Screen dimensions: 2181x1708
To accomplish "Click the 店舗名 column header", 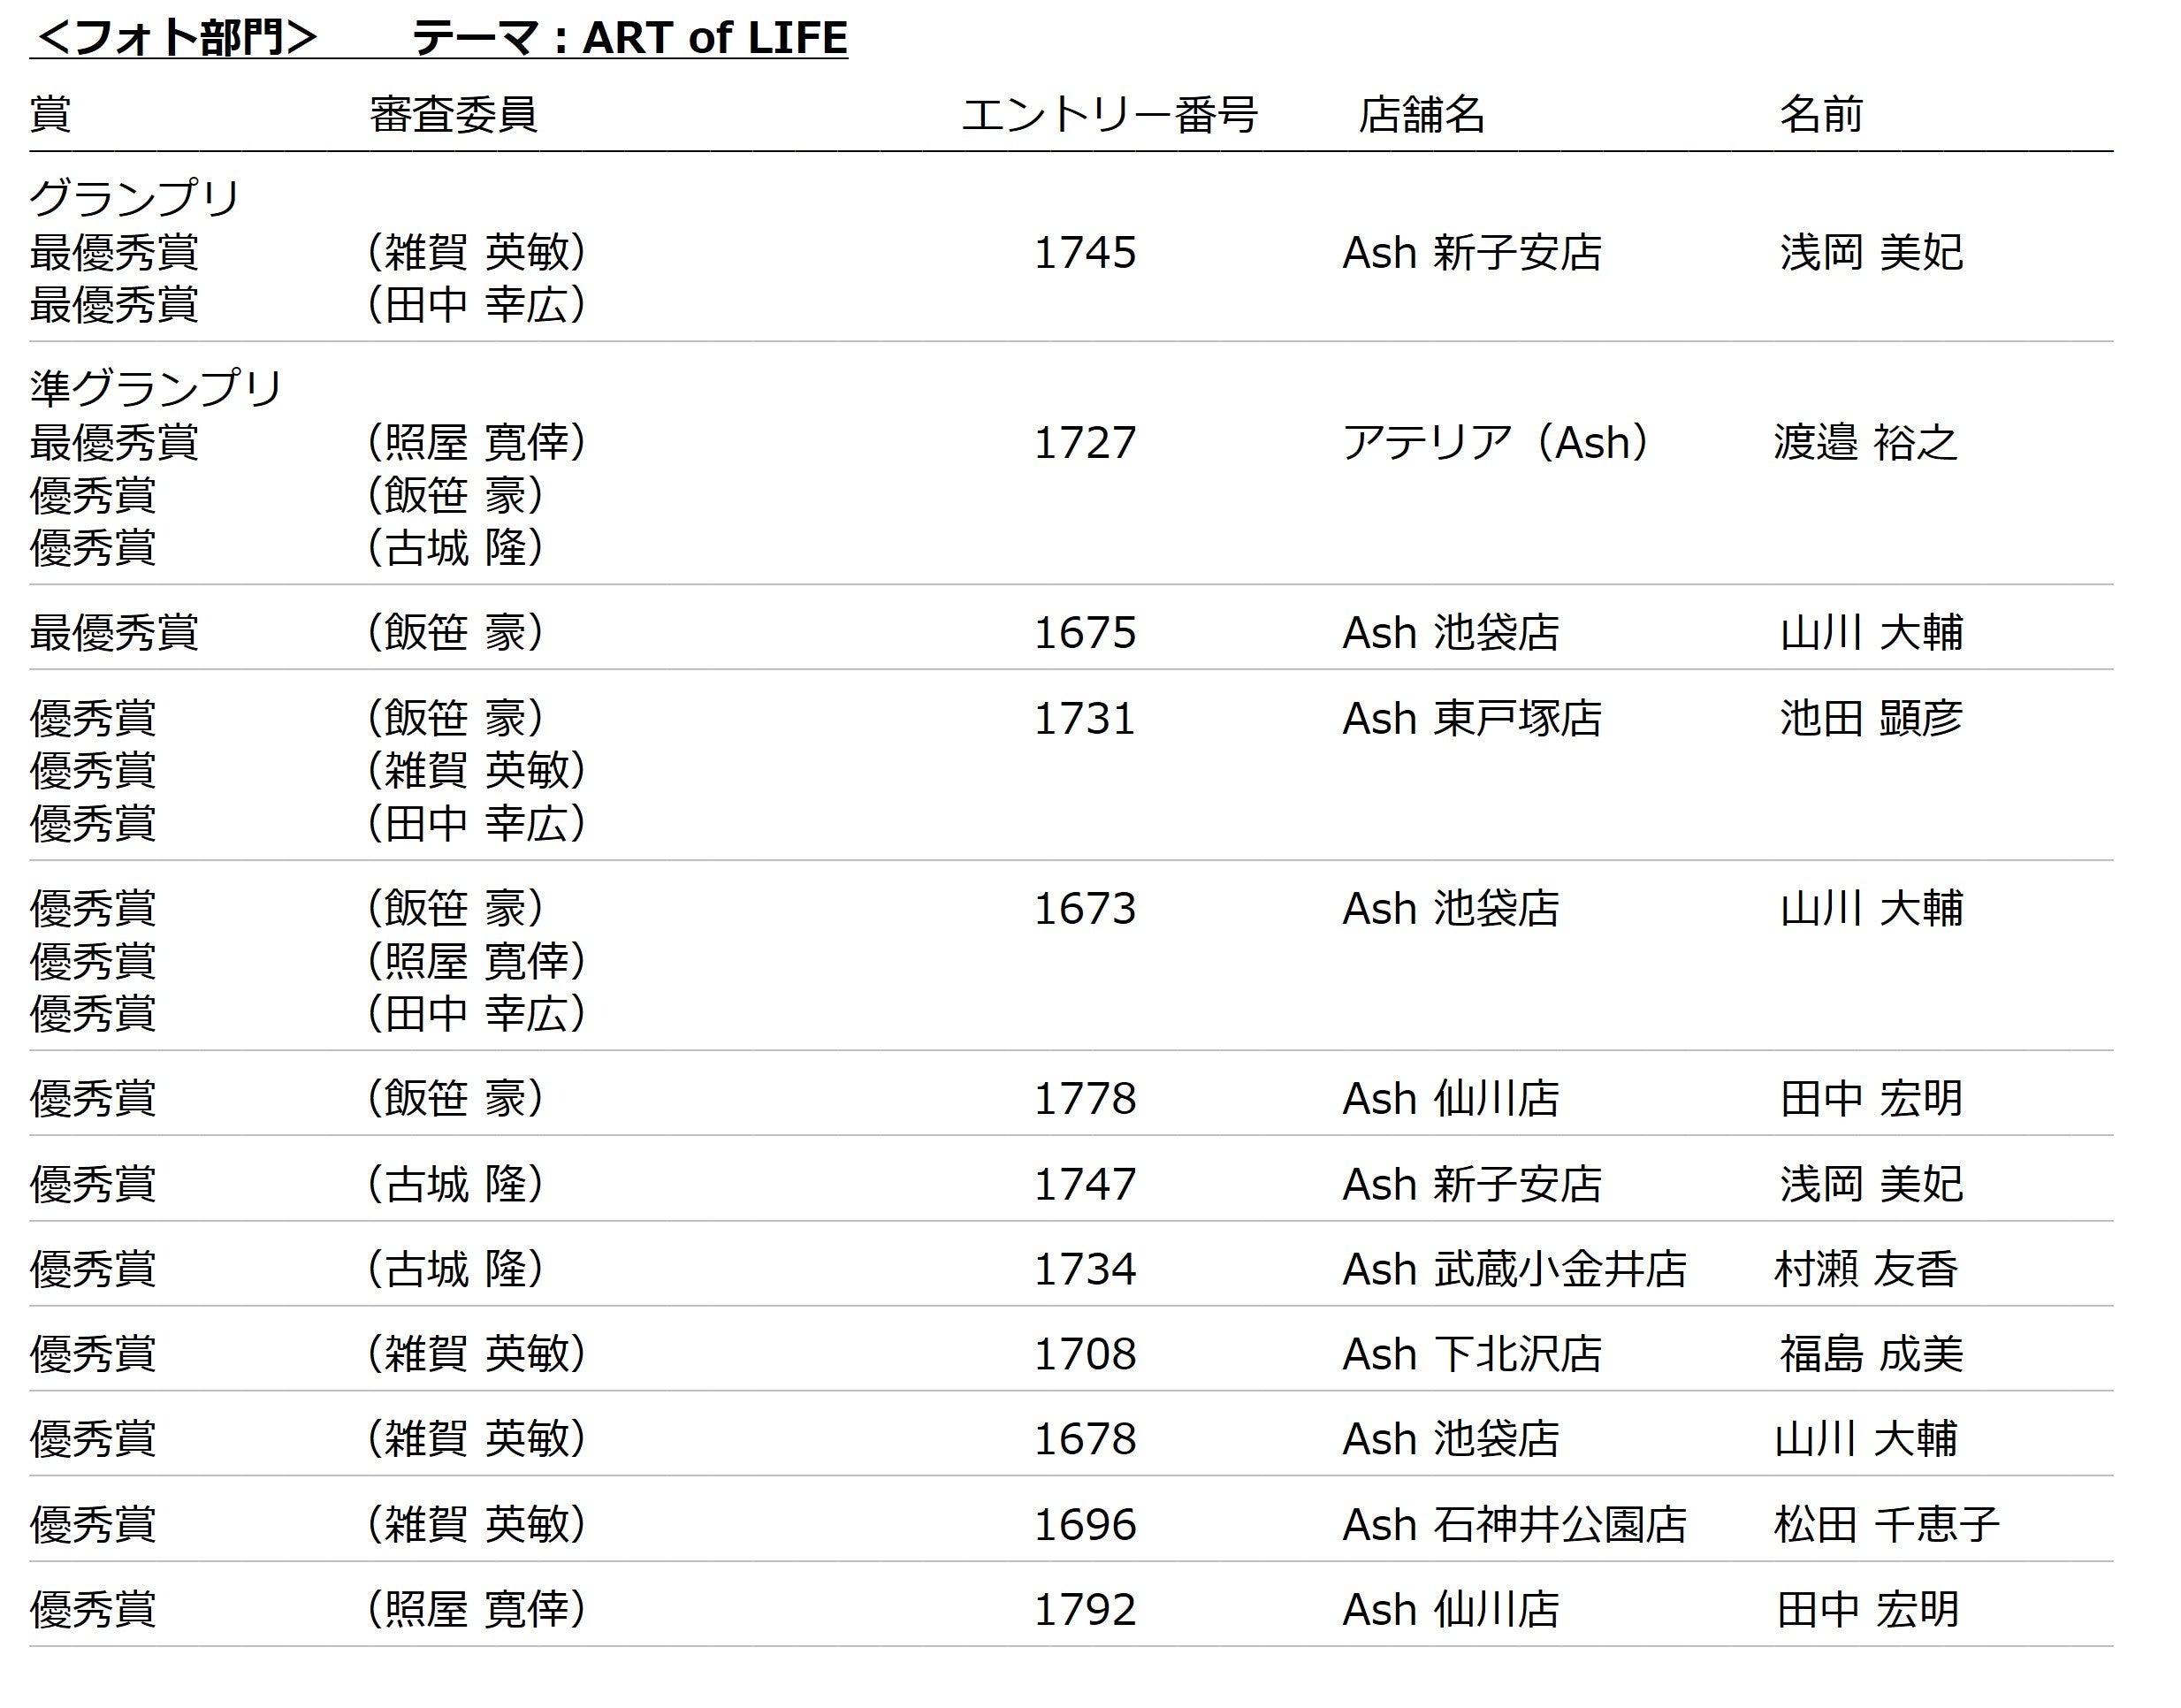I will pos(1421,115).
